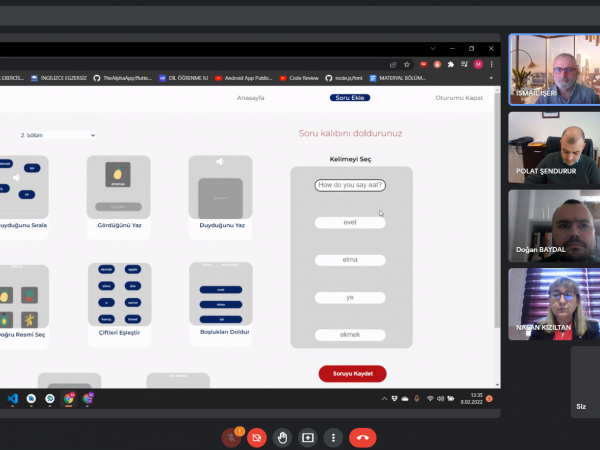Go to Anasayfa menu item

click(x=251, y=98)
